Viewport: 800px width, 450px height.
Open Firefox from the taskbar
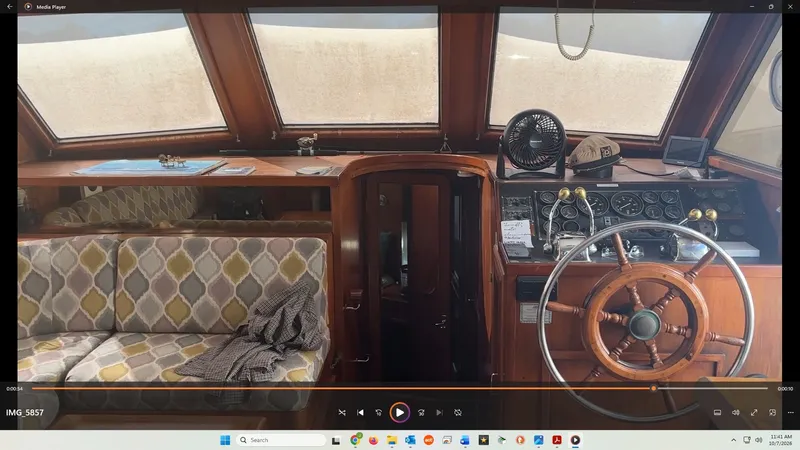[373, 440]
